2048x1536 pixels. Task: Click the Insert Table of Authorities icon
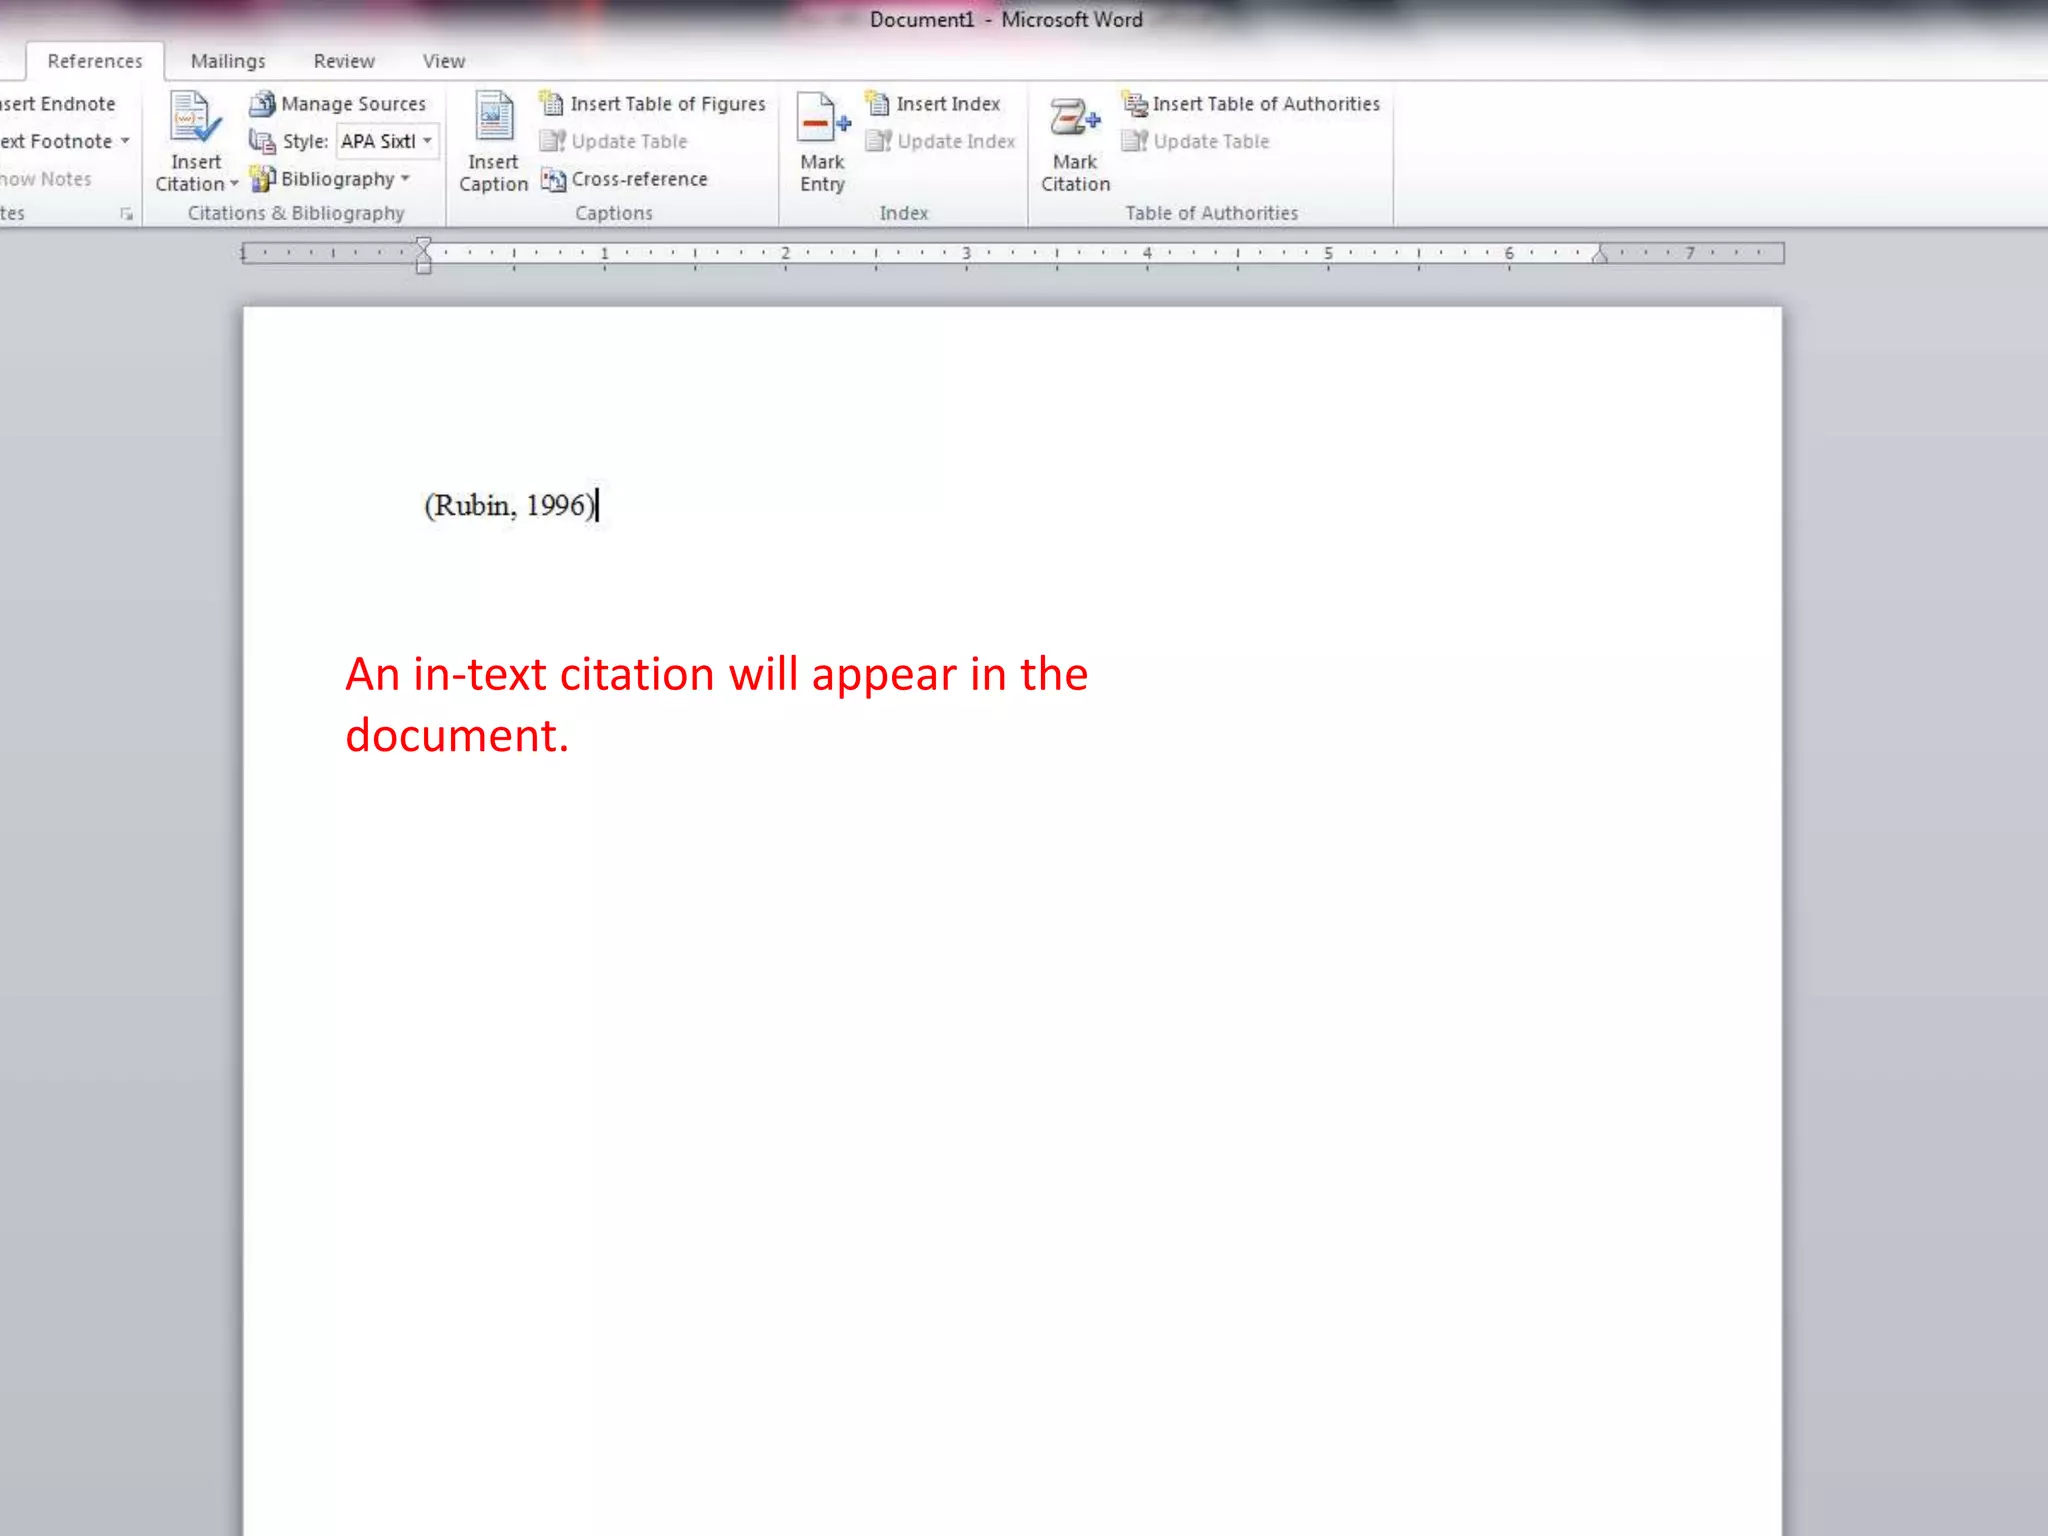point(1134,103)
